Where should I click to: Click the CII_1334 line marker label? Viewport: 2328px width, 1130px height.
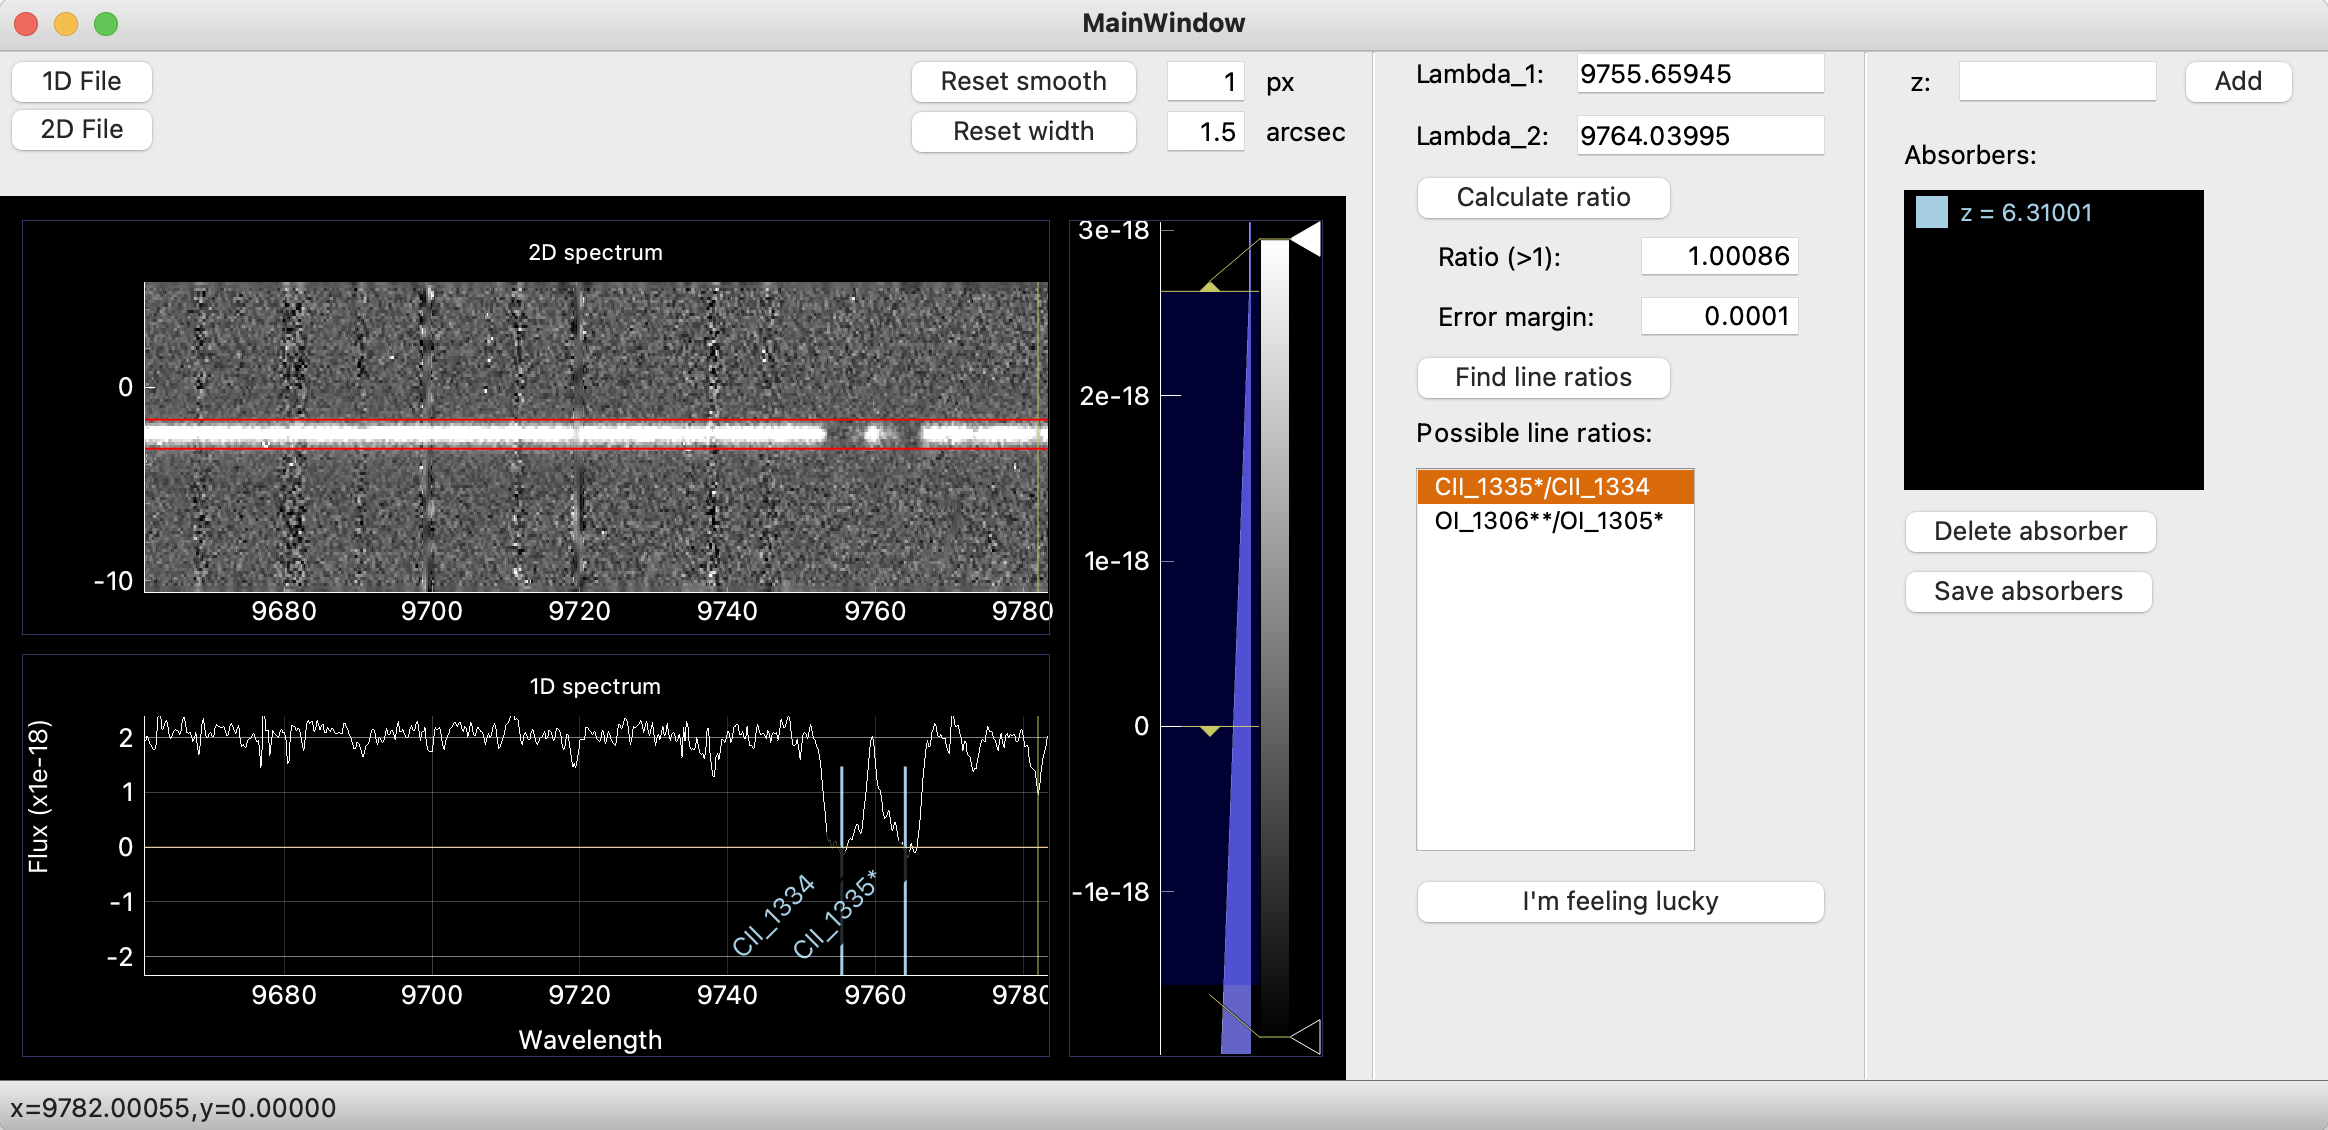(x=773, y=916)
